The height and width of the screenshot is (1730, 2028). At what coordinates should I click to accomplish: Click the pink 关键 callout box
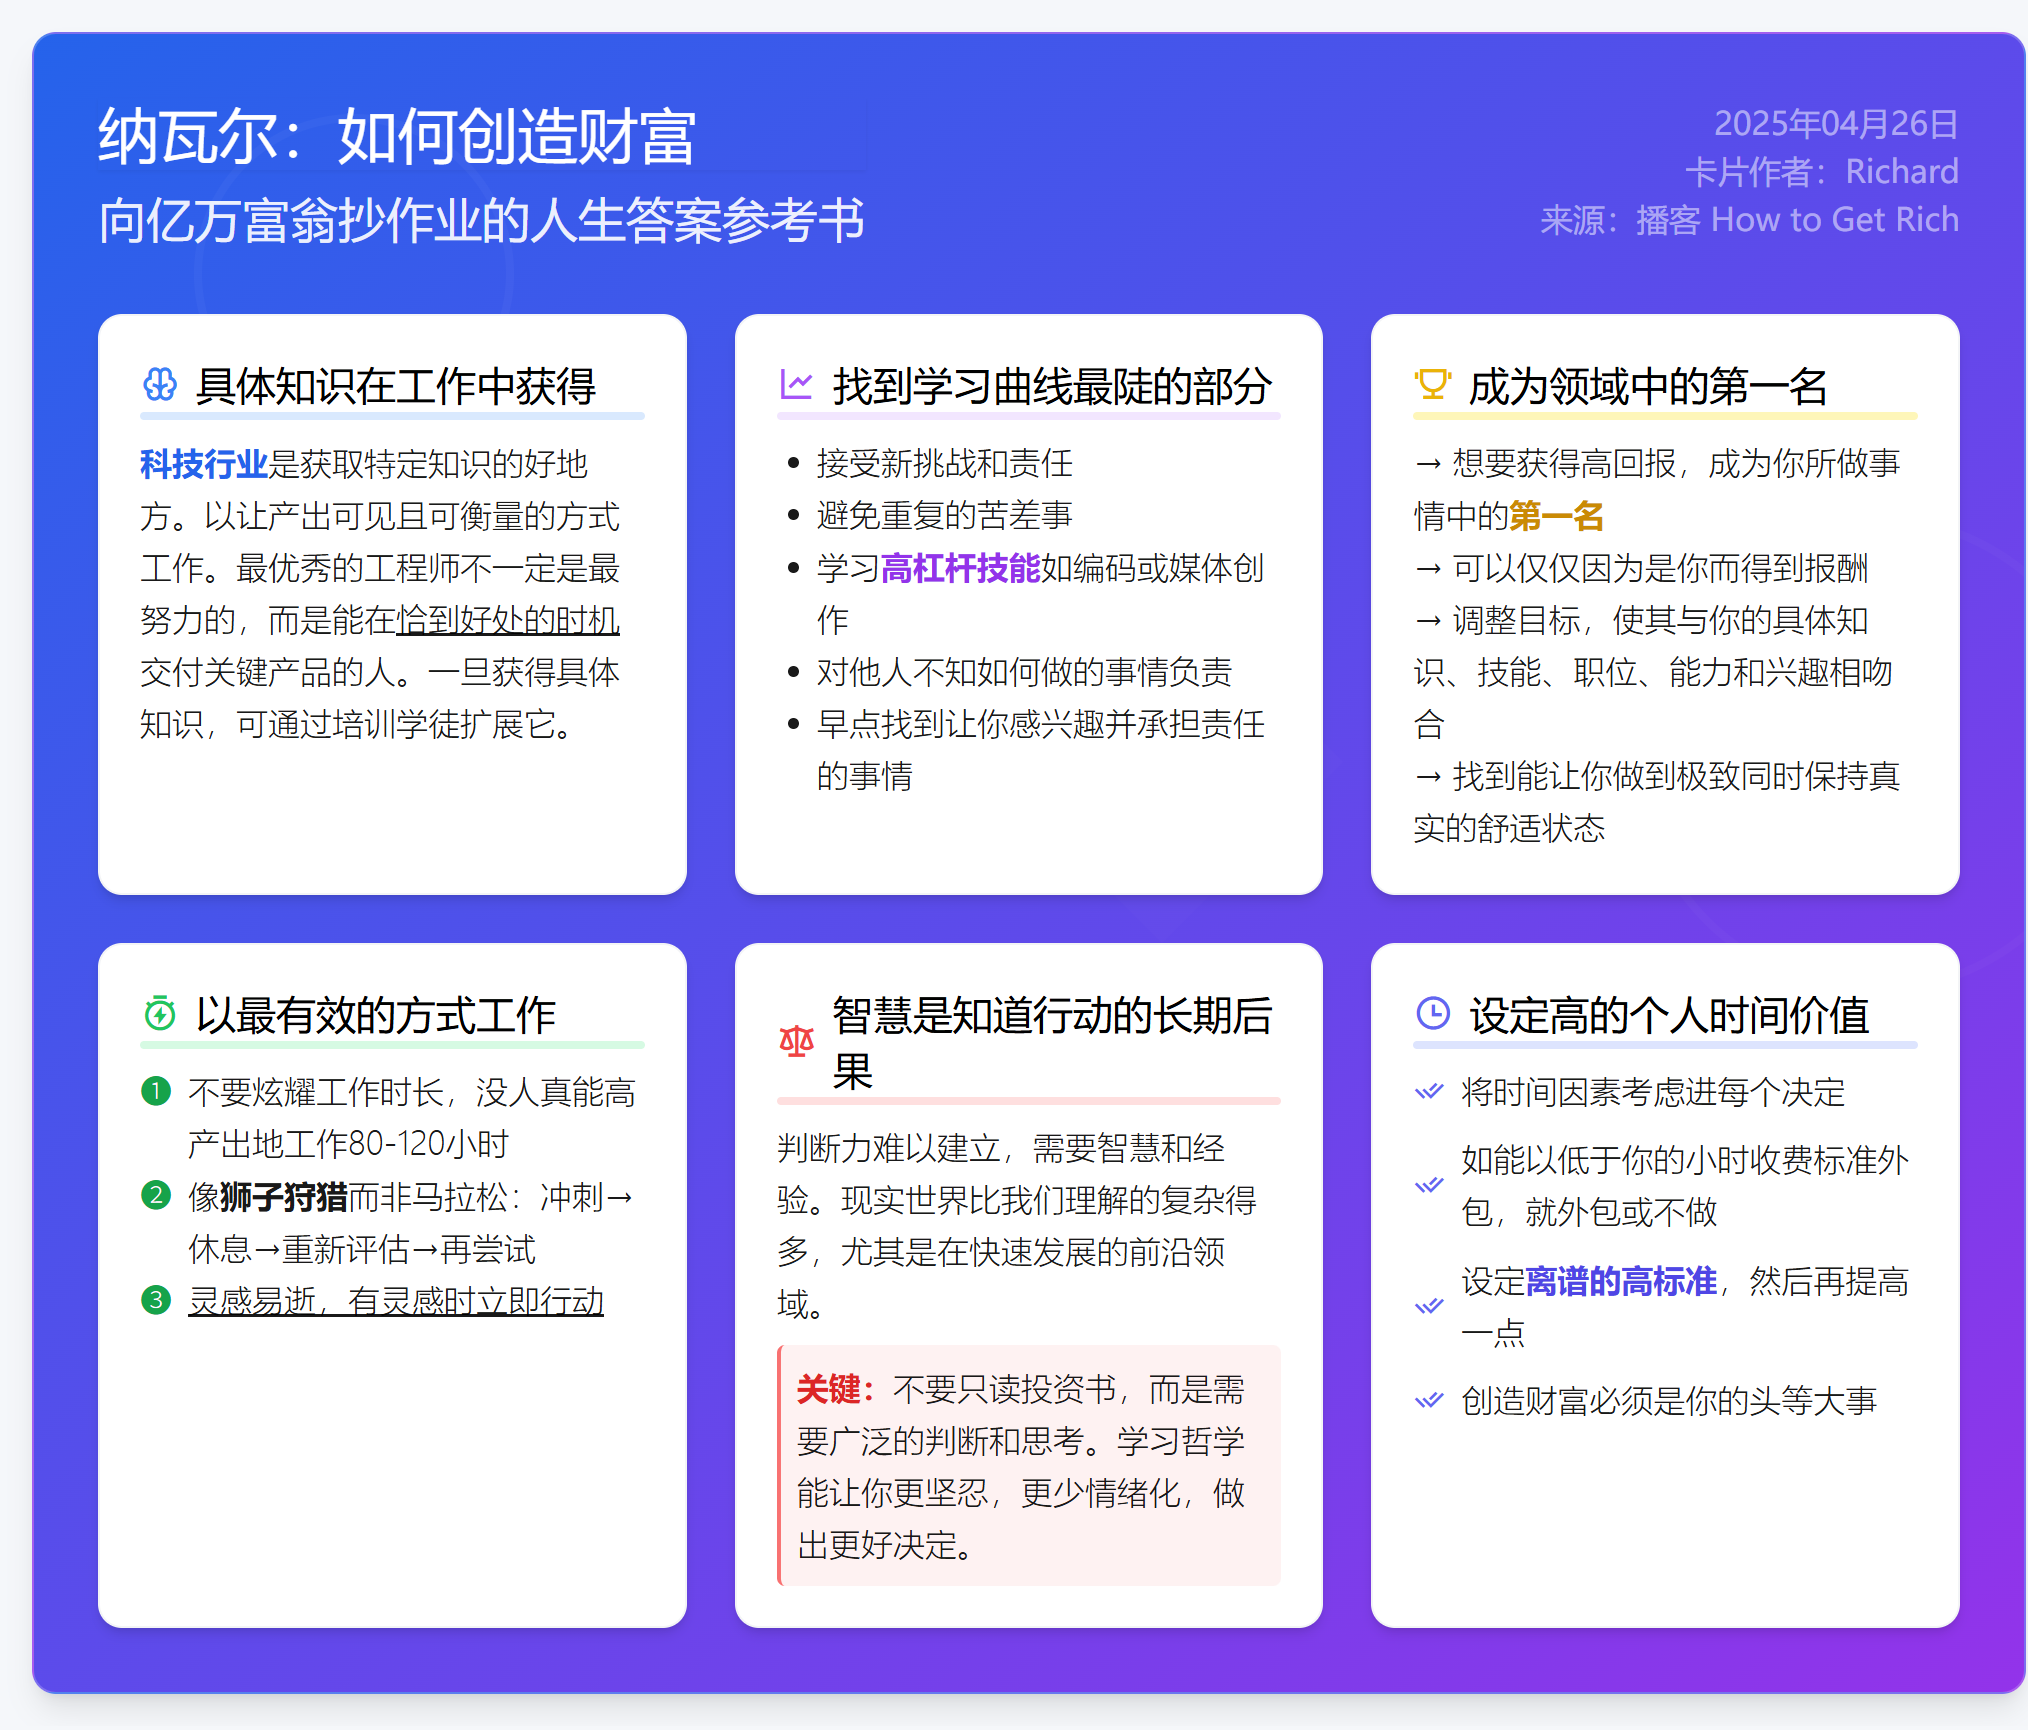tap(1028, 1466)
